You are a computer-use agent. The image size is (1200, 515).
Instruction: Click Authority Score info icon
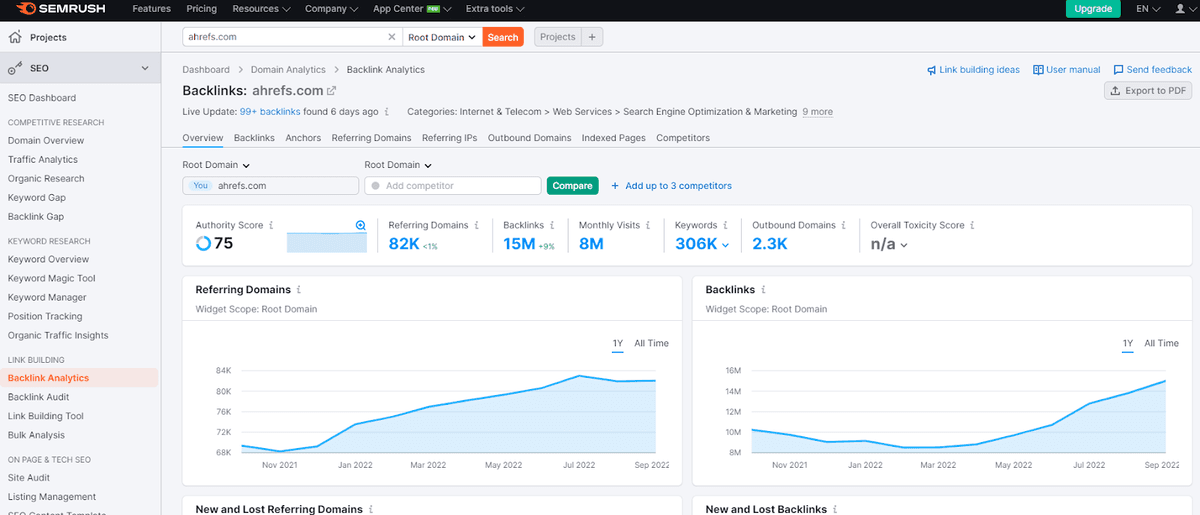point(271,225)
